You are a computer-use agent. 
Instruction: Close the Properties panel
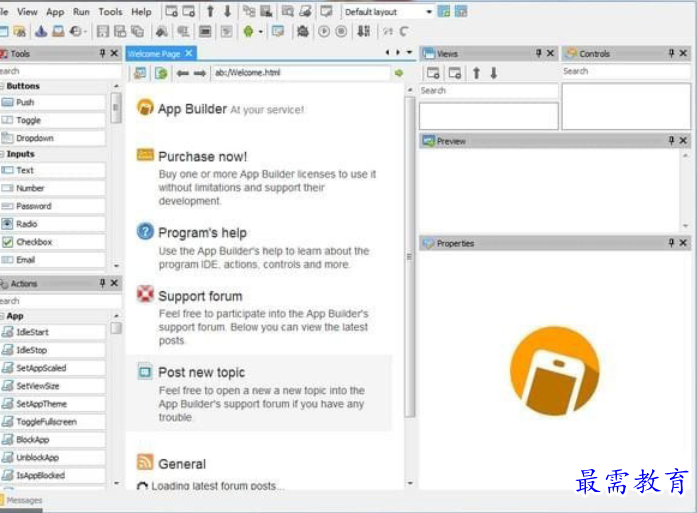coord(683,243)
